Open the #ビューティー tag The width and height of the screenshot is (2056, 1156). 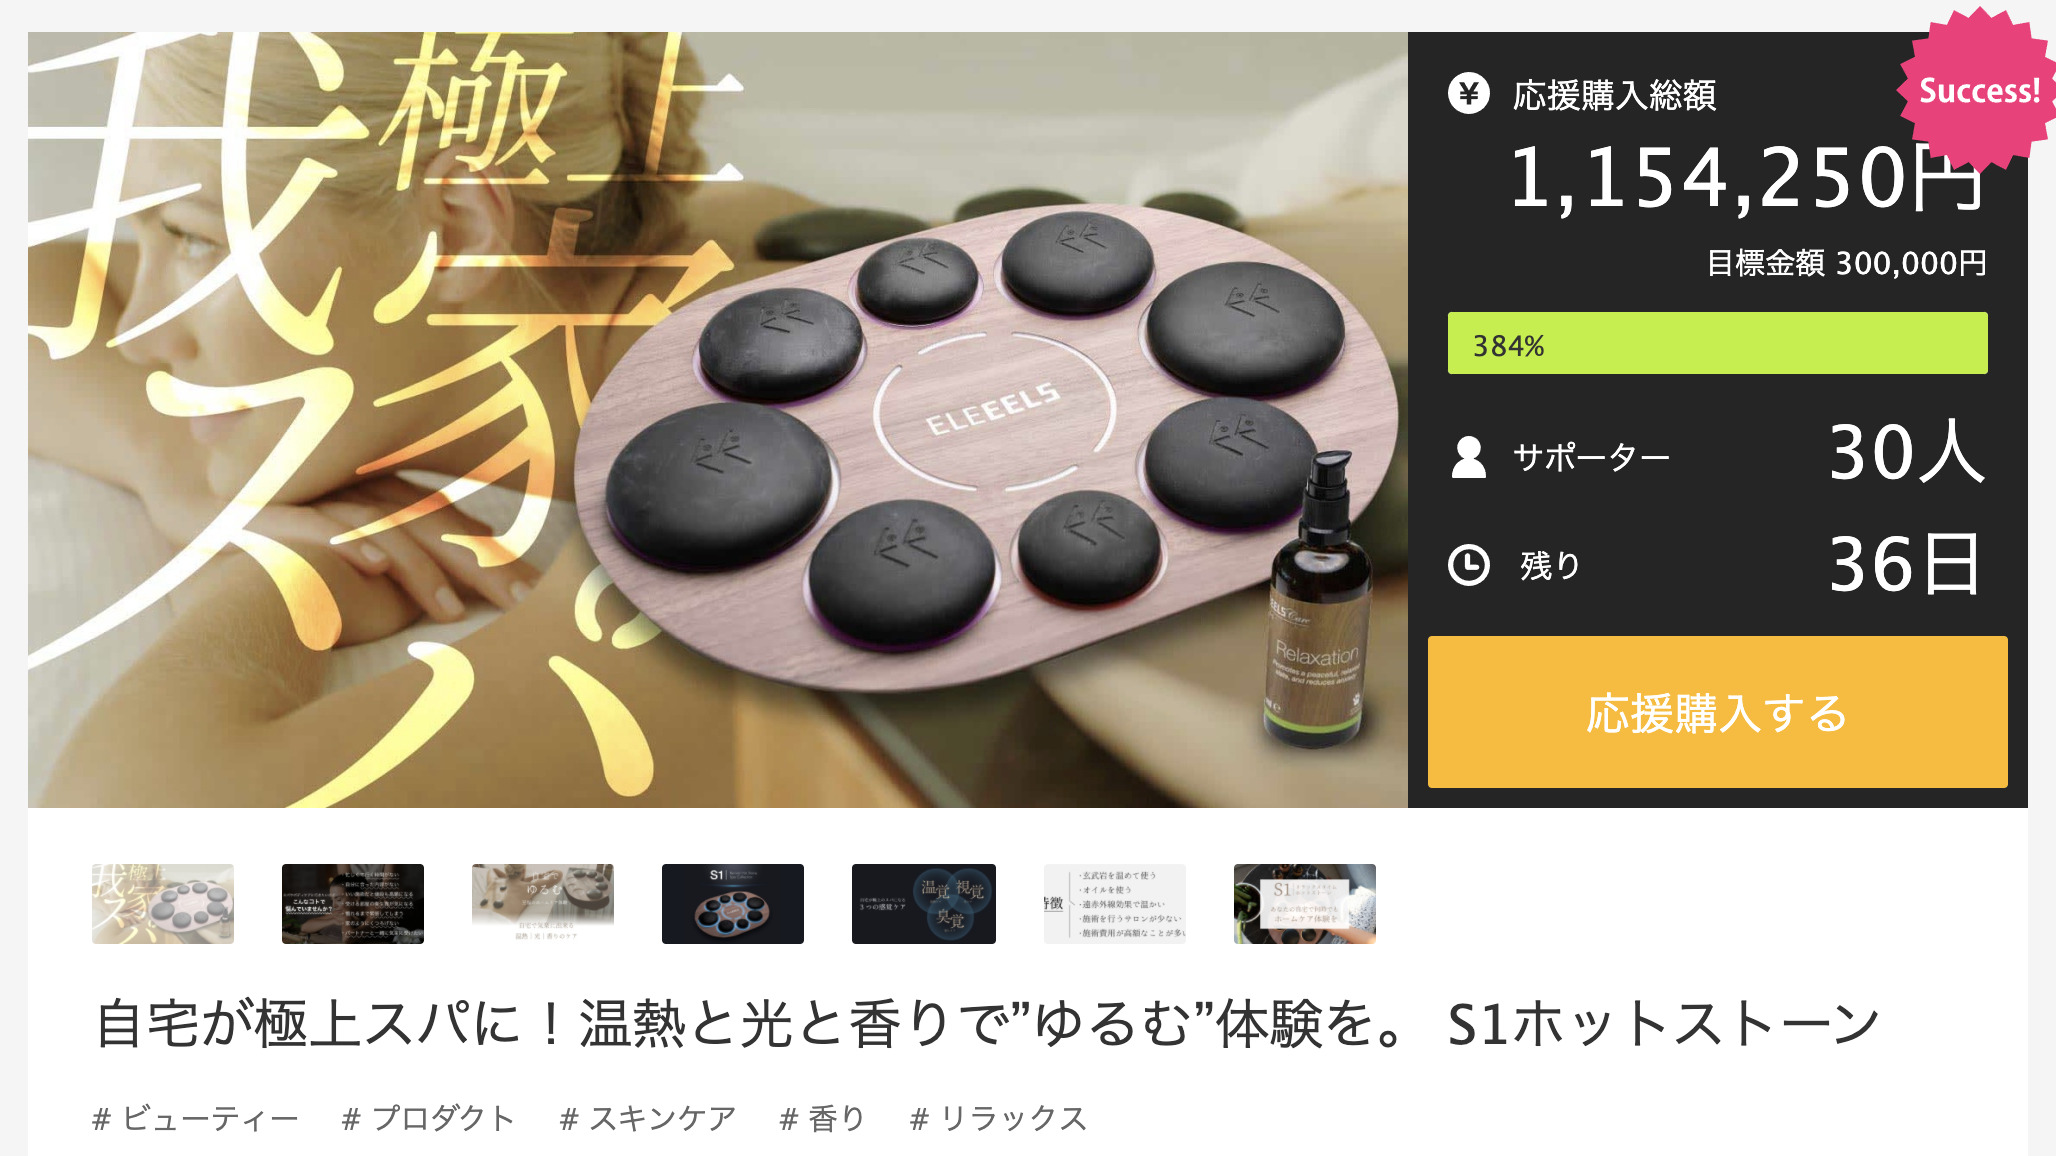(x=195, y=1118)
